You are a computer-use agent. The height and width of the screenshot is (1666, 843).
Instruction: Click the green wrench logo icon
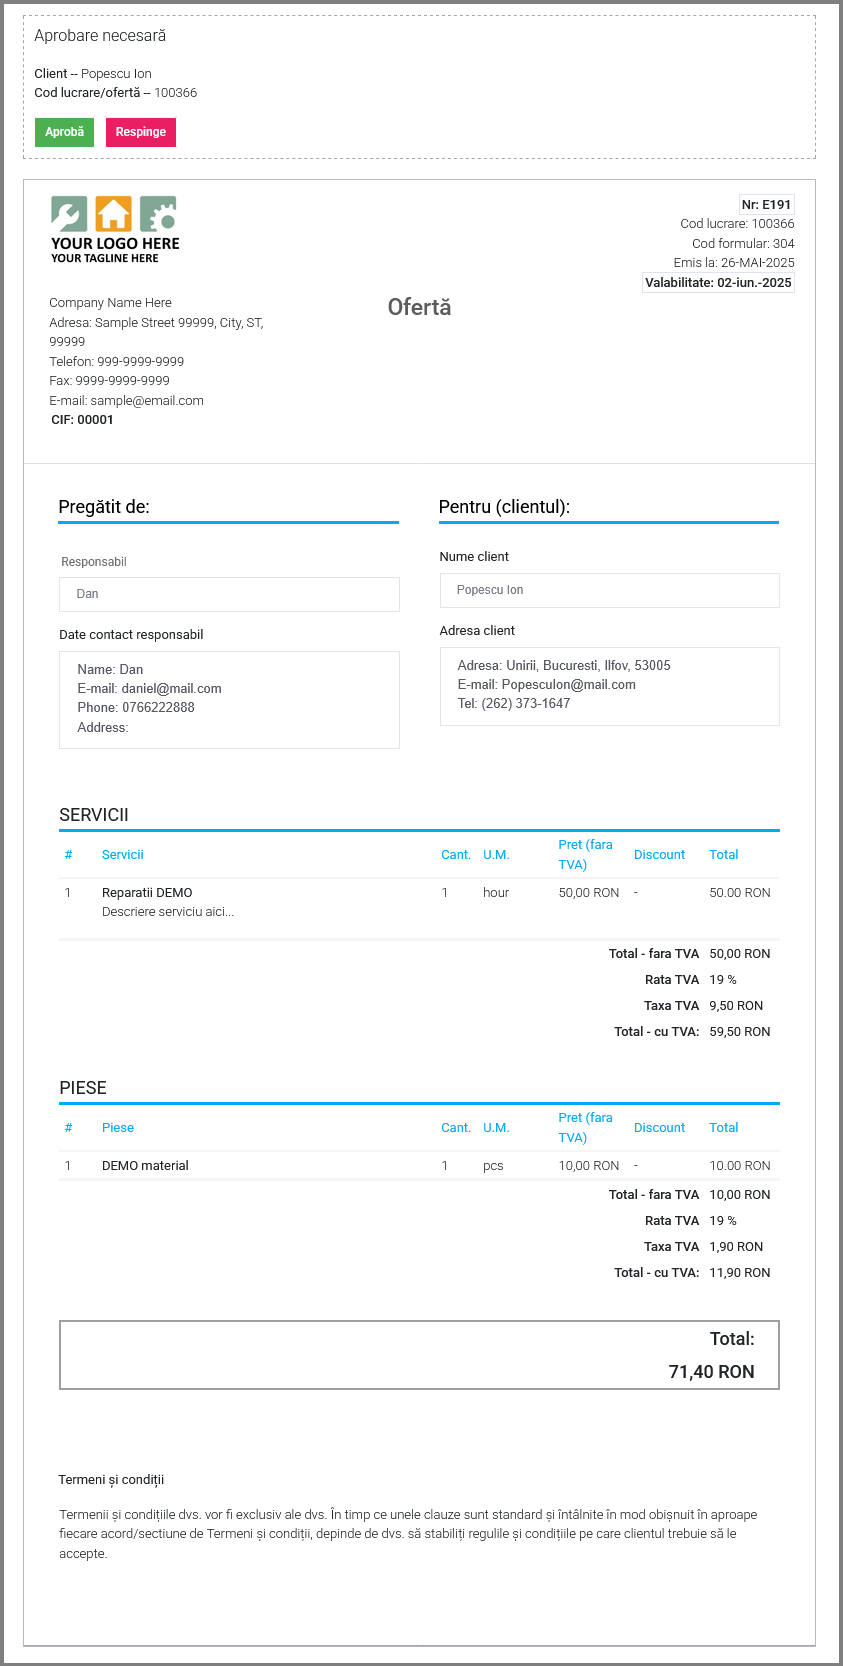(69, 214)
